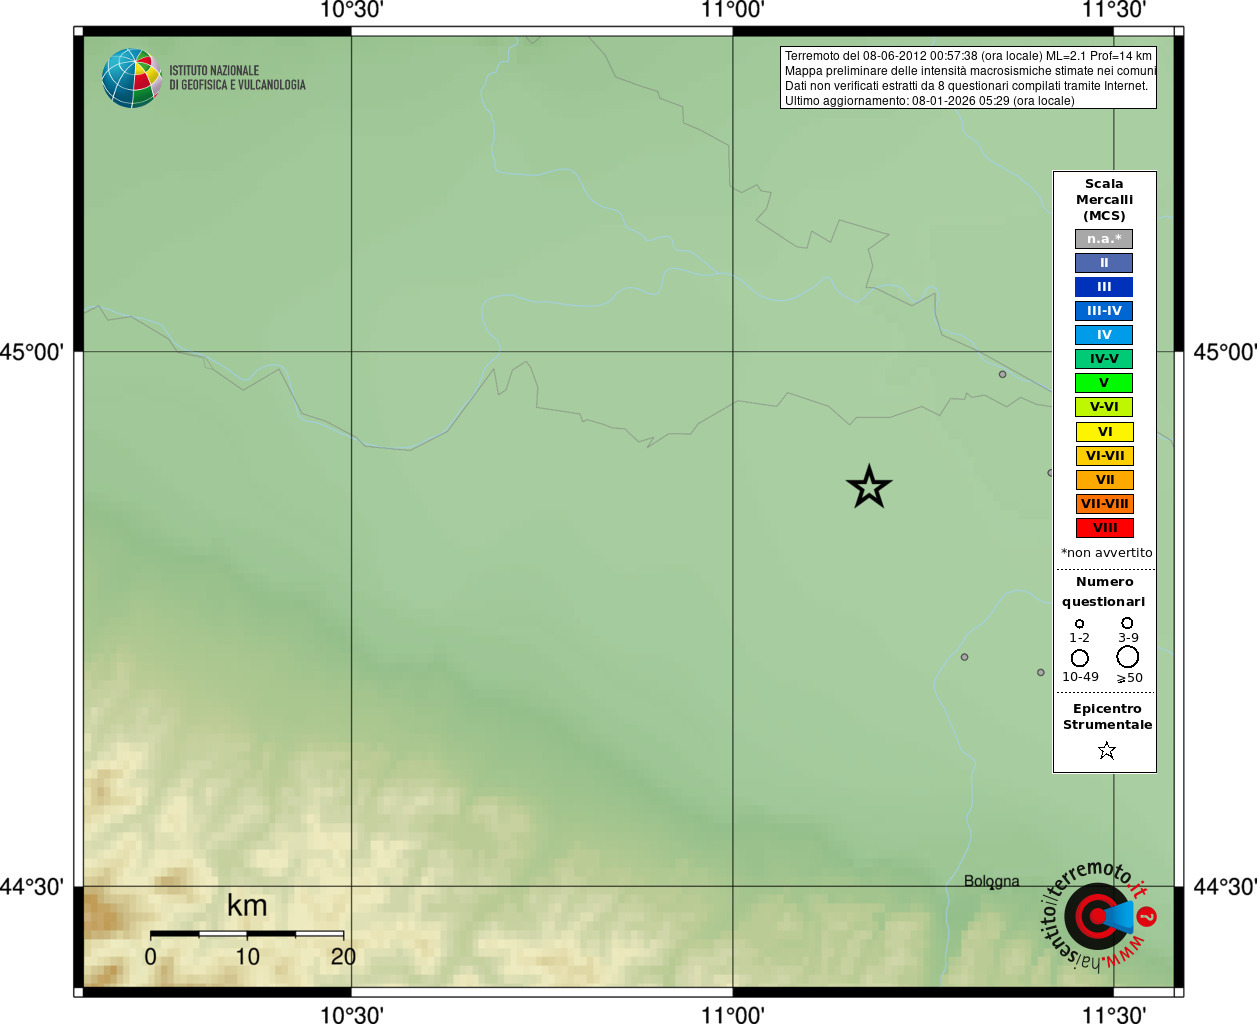The image size is (1257, 1024).
Task: Click the '*non avvertito' note
Action: [1106, 552]
